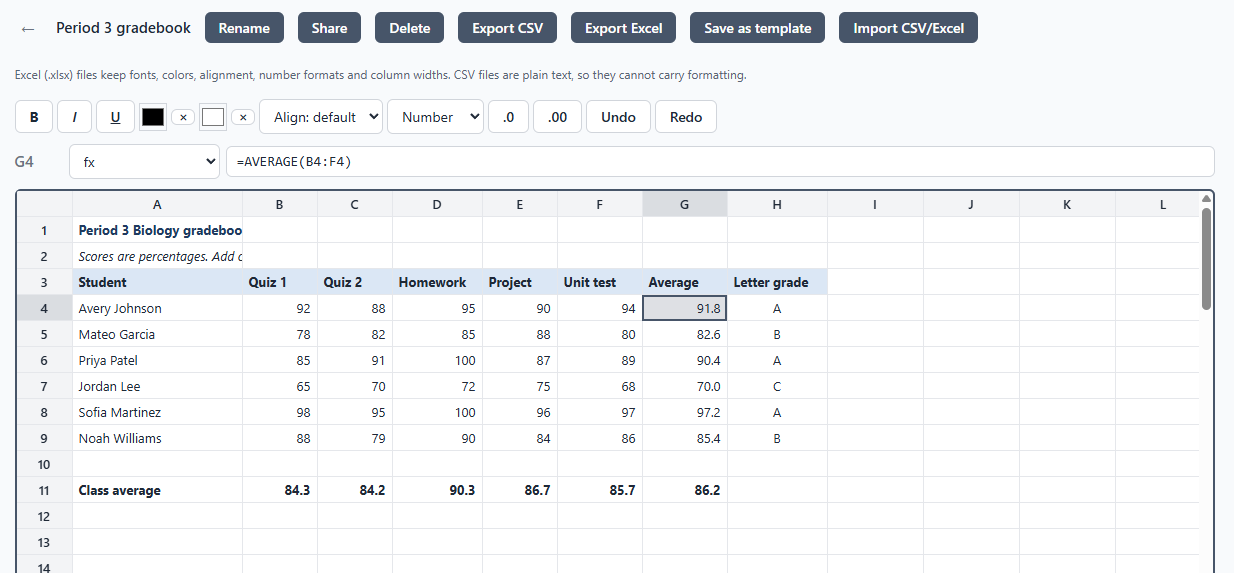Click the Share button
Image resolution: width=1234 pixels, height=573 pixels.
(329, 28)
